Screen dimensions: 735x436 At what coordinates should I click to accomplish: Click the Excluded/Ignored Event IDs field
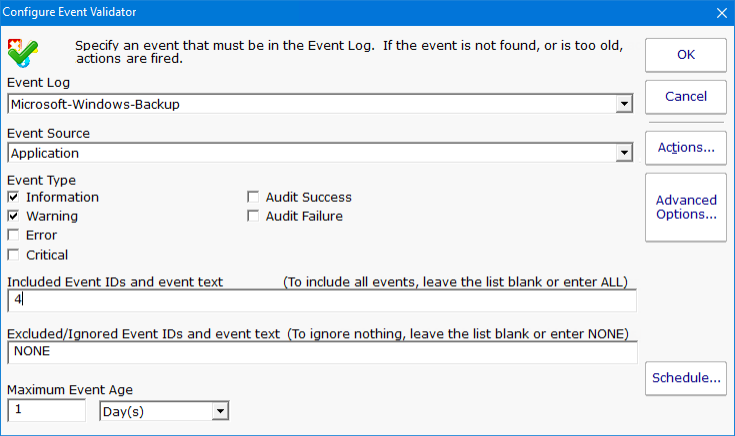click(320, 352)
